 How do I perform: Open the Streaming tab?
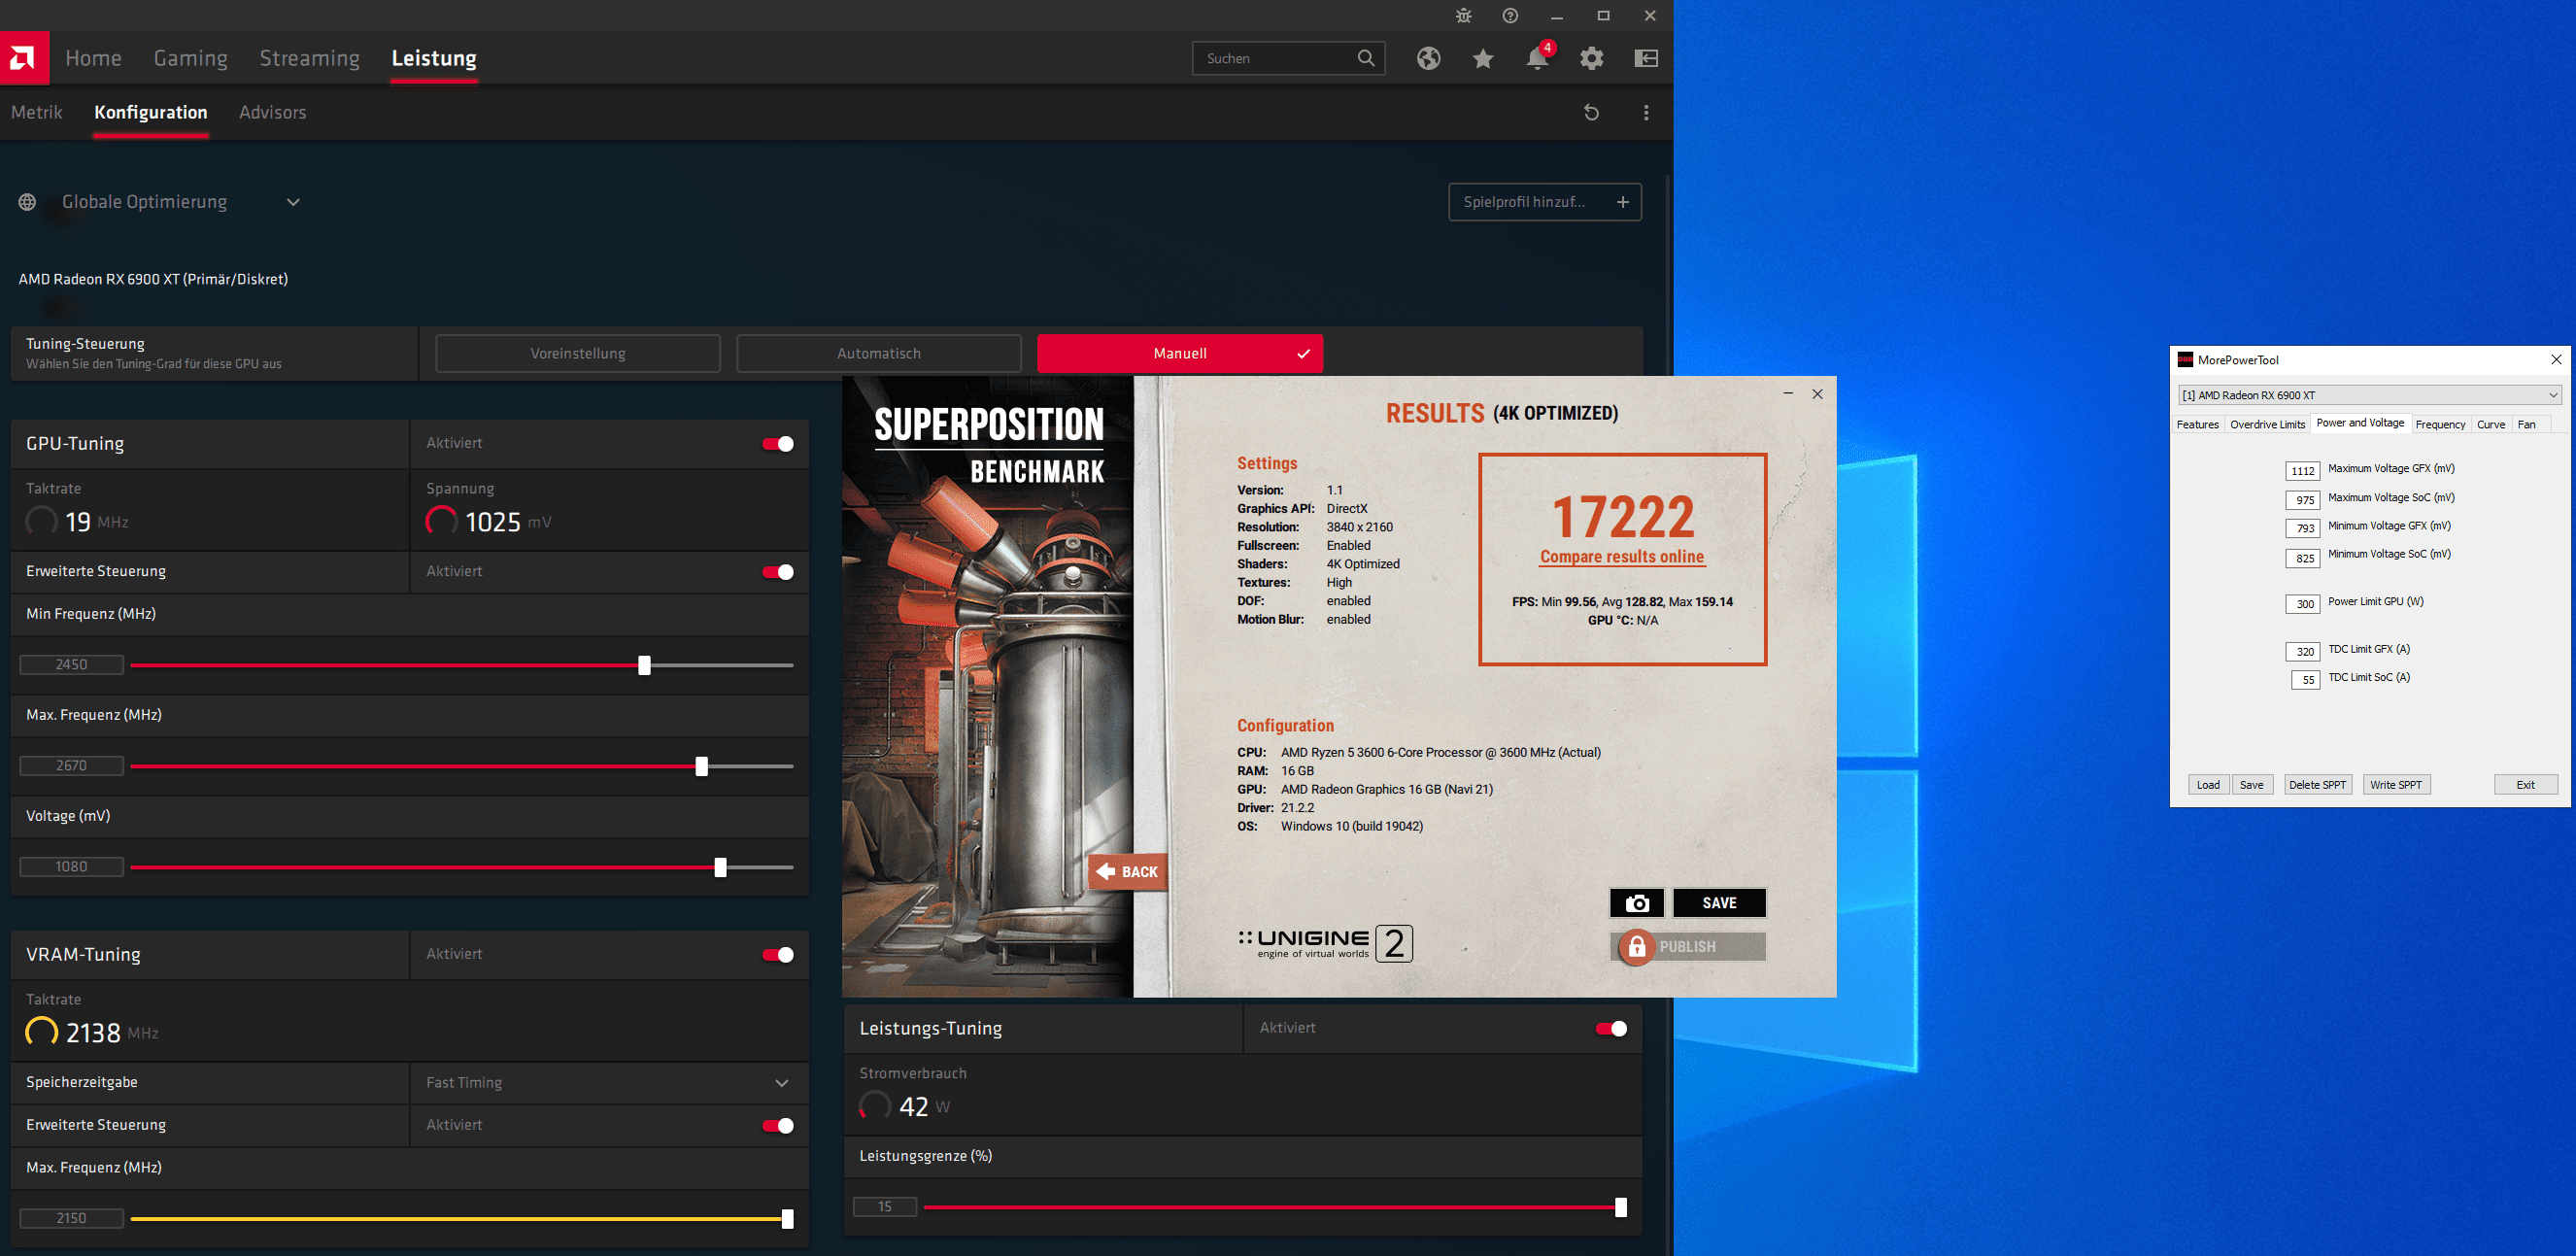[310, 58]
